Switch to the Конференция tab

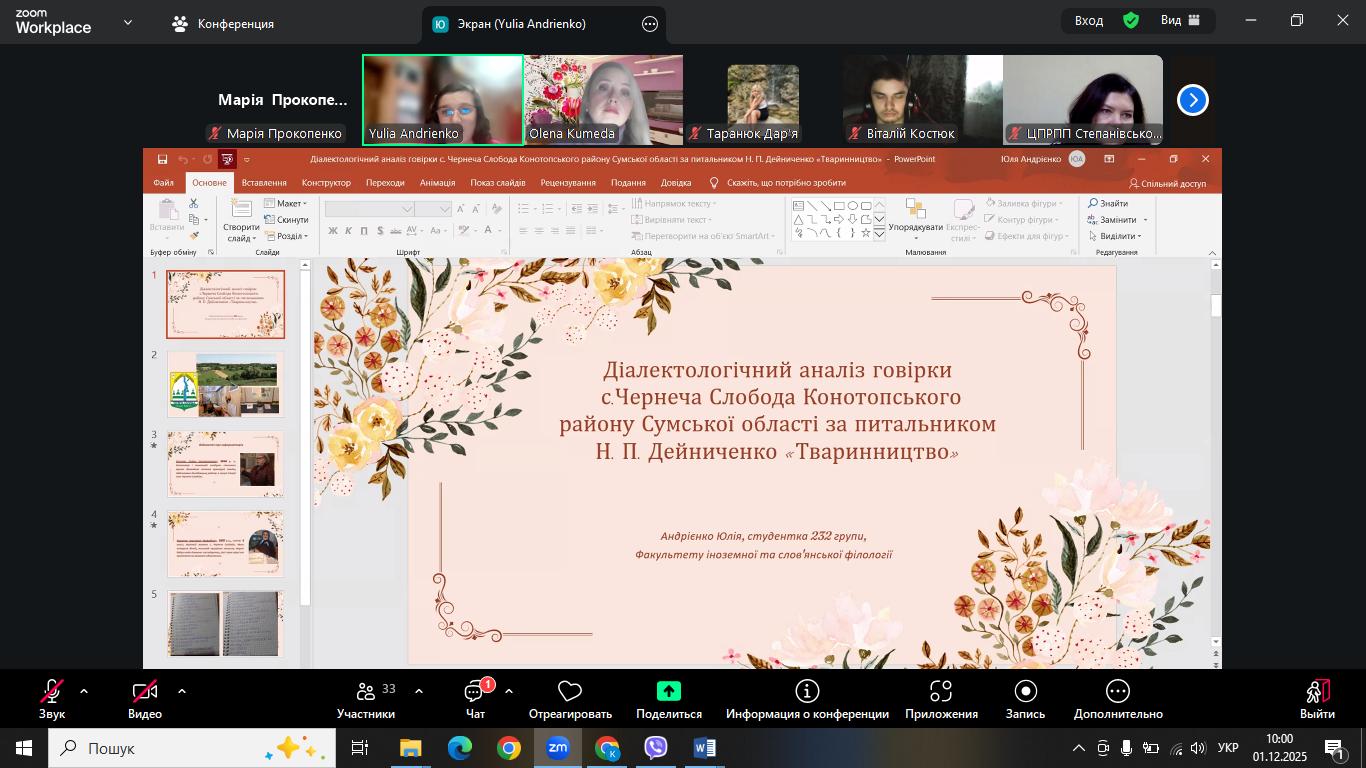(x=224, y=24)
